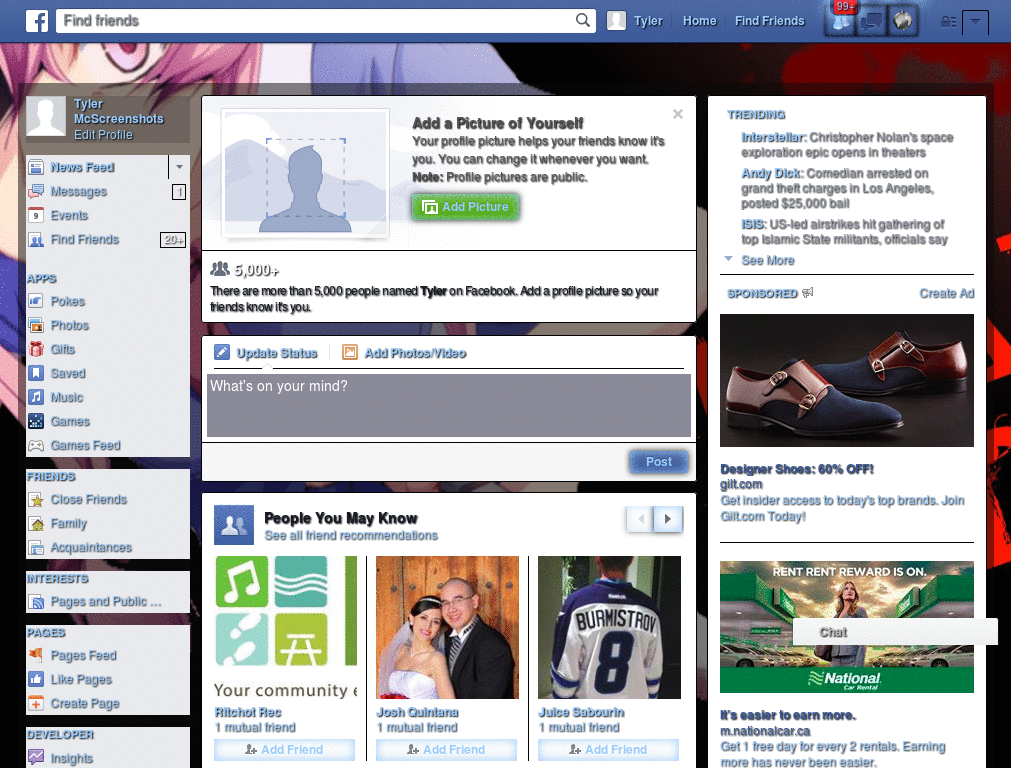Click the Post button
Image resolution: width=1024 pixels, height=768 pixels.
659,462
